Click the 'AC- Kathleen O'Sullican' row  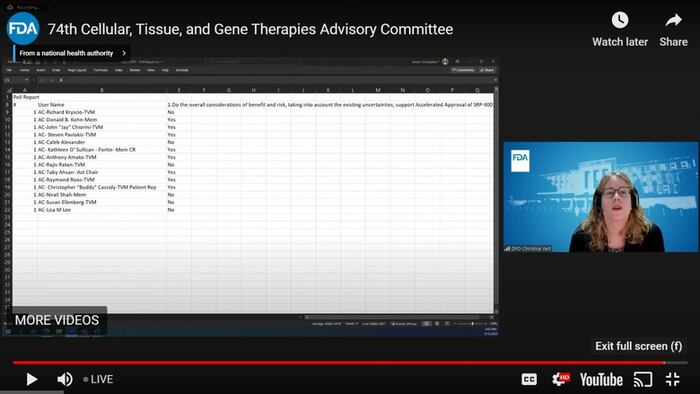coord(87,149)
